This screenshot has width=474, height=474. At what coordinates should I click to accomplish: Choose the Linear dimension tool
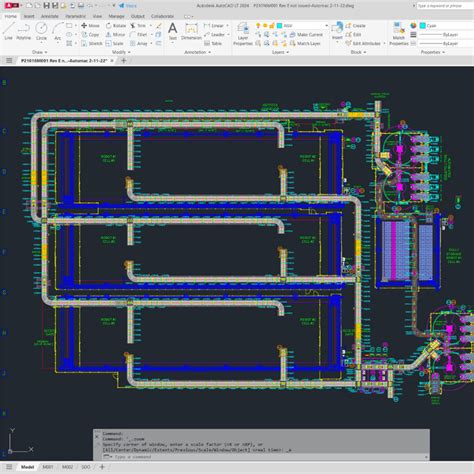[x=214, y=26]
